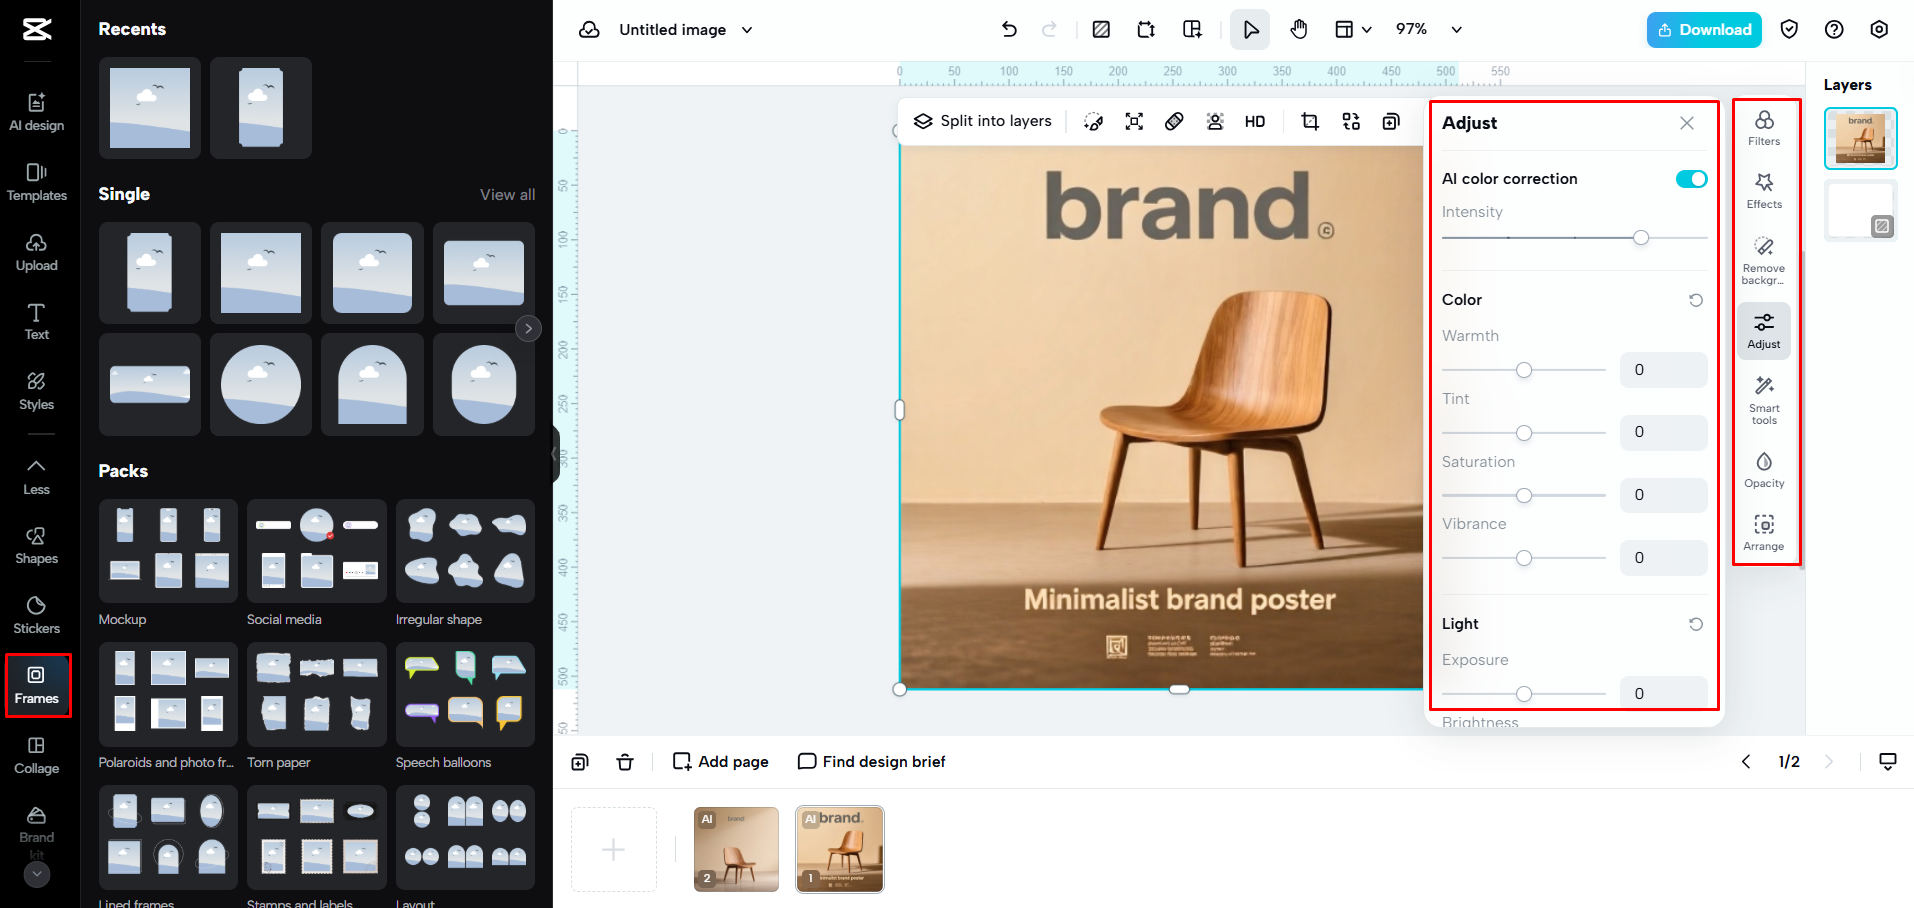Click the shield icon in top bar
This screenshot has height=908, width=1914.
(x=1789, y=29)
